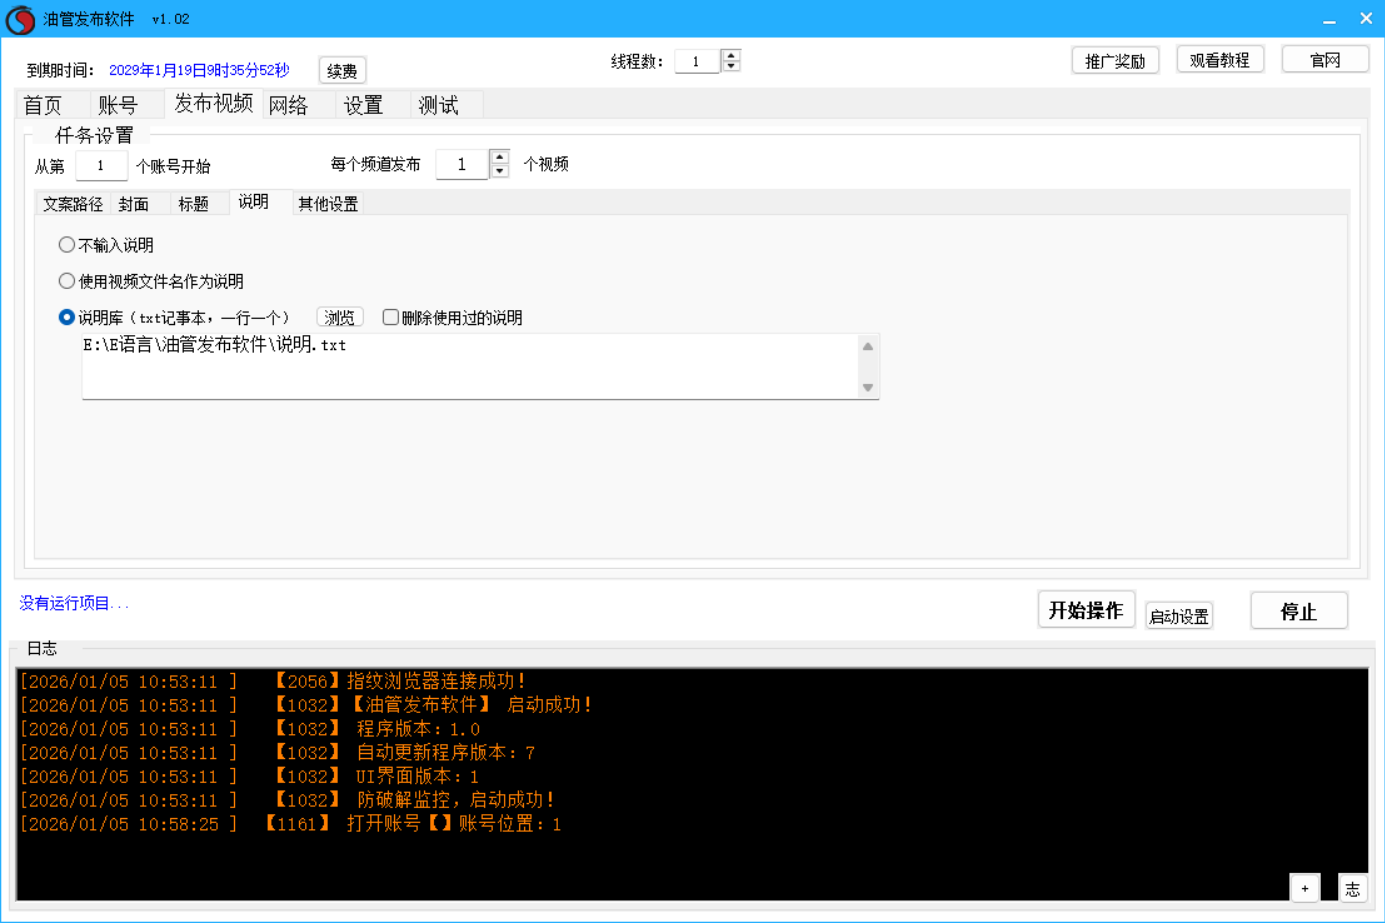Click the '+' button in log panel

(x=1304, y=888)
